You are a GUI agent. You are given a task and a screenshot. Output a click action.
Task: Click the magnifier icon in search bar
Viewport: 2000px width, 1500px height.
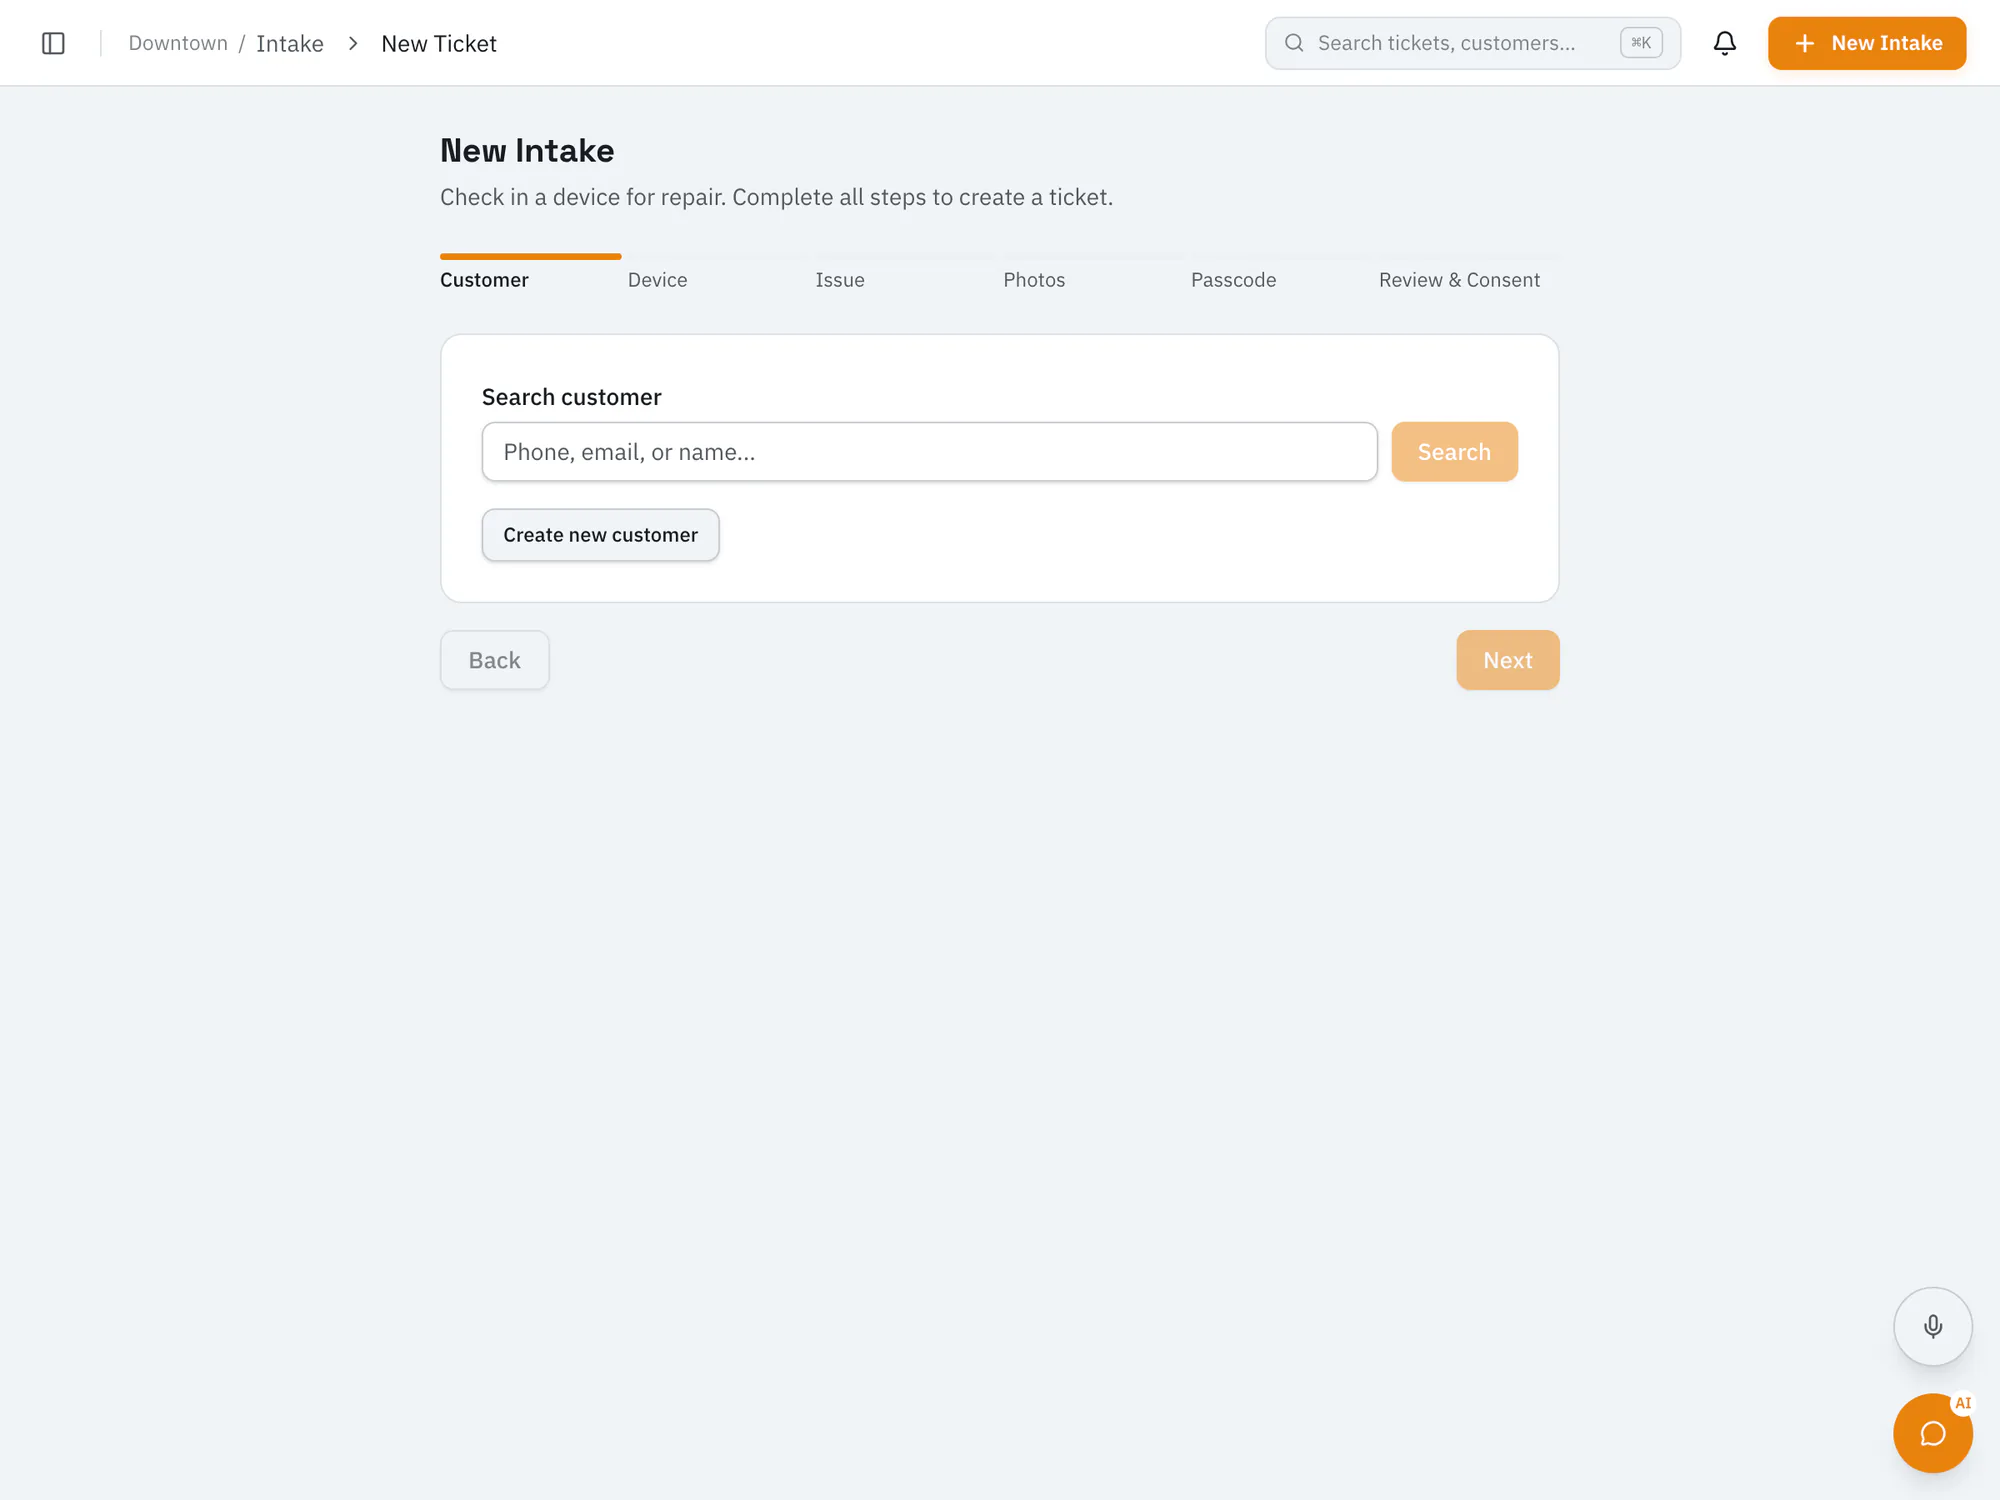coord(1294,43)
